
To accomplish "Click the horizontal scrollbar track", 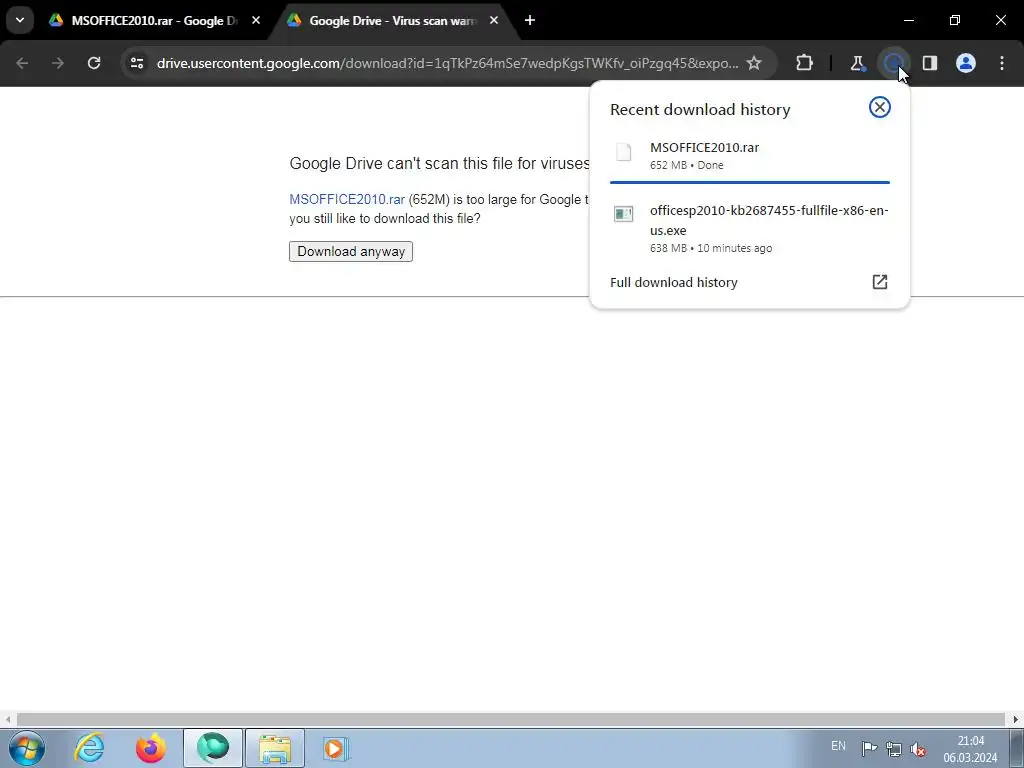I will coord(510,719).
